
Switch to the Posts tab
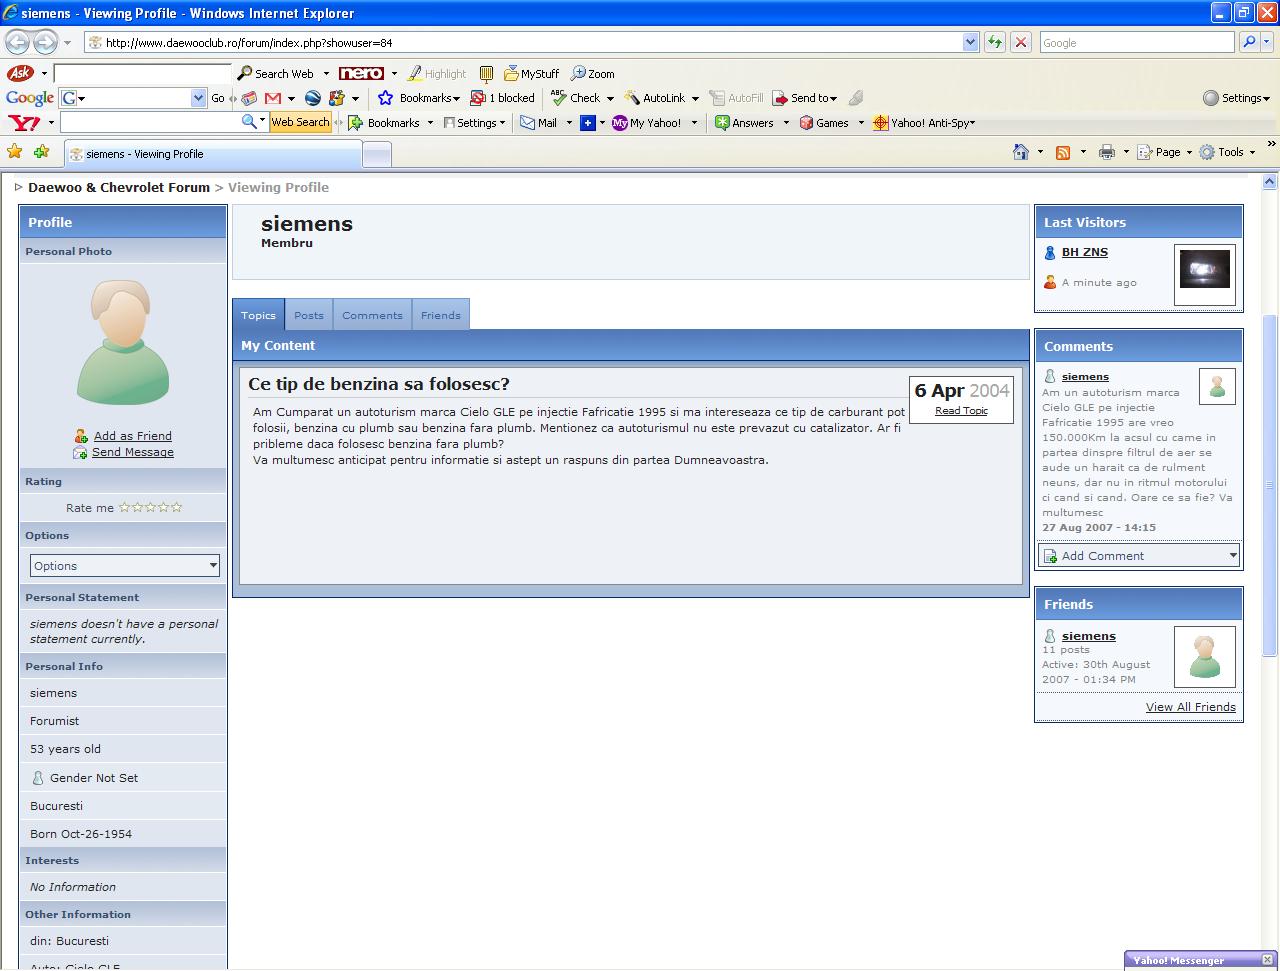[x=309, y=315]
